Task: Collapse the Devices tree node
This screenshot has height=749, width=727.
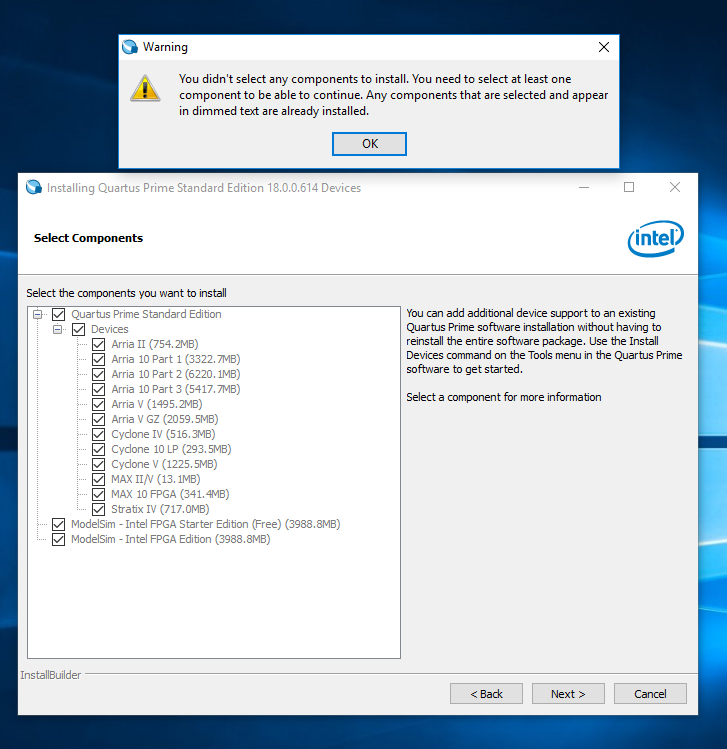Action: point(57,329)
